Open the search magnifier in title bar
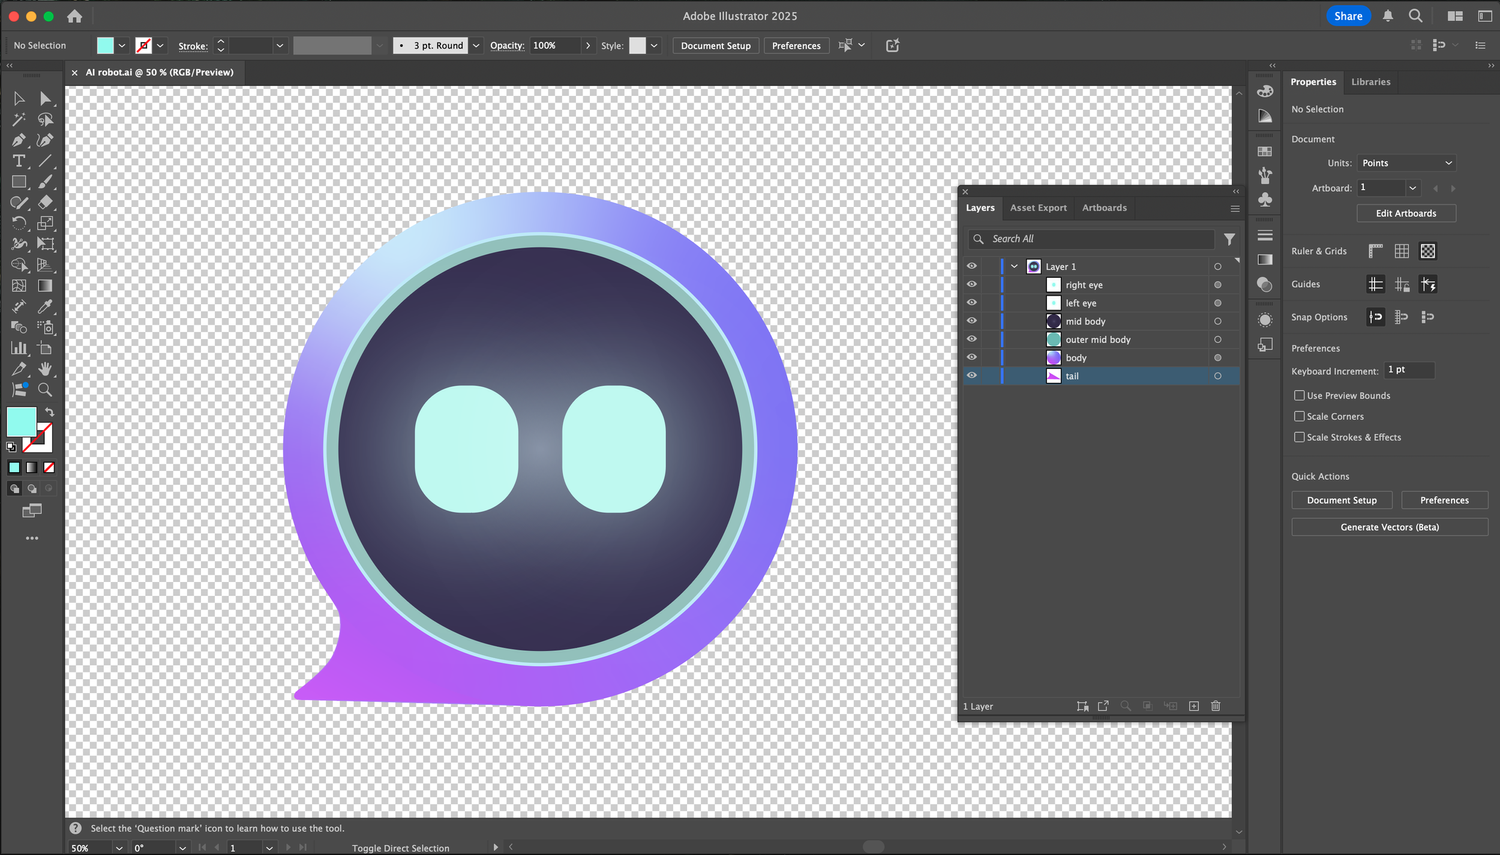Image resolution: width=1500 pixels, height=855 pixels. (1416, 16)
